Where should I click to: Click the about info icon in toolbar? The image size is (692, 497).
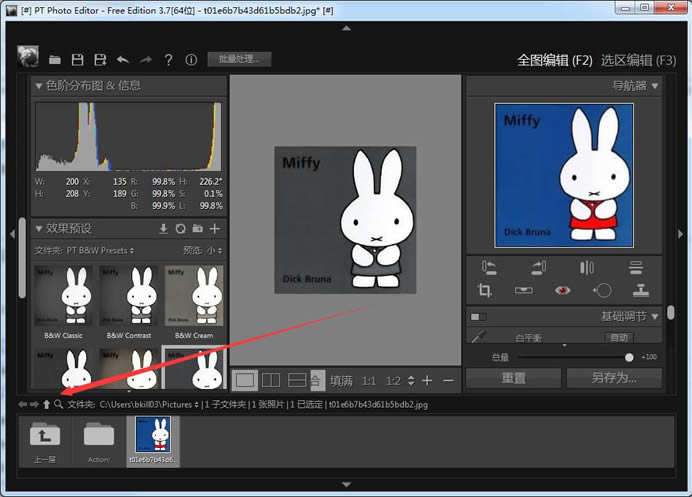[191, 60]
